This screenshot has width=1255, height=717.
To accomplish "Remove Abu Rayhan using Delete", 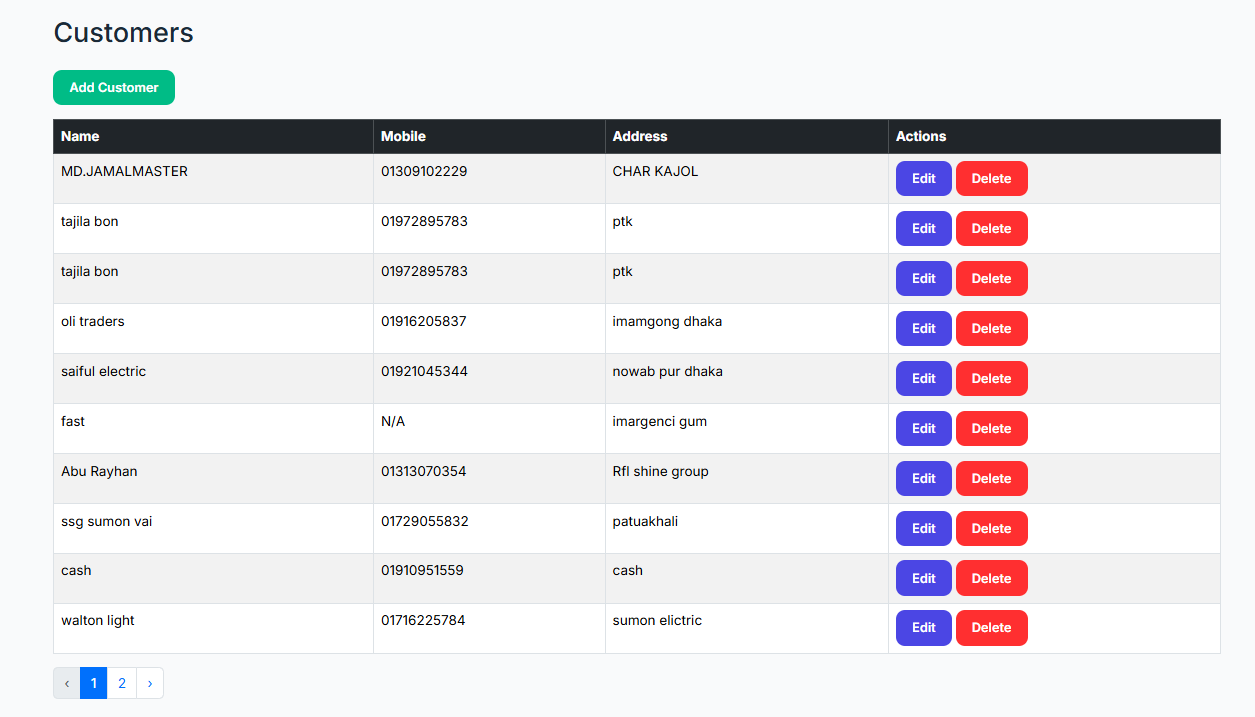I will point(991,479).
